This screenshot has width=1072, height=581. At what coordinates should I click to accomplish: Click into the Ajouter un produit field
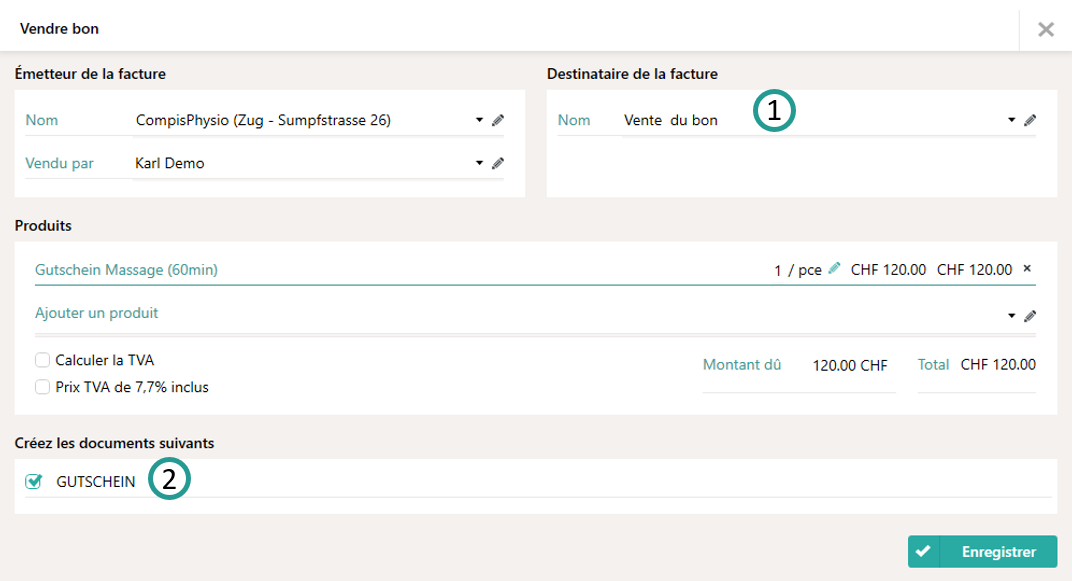[x=400, y=314]
